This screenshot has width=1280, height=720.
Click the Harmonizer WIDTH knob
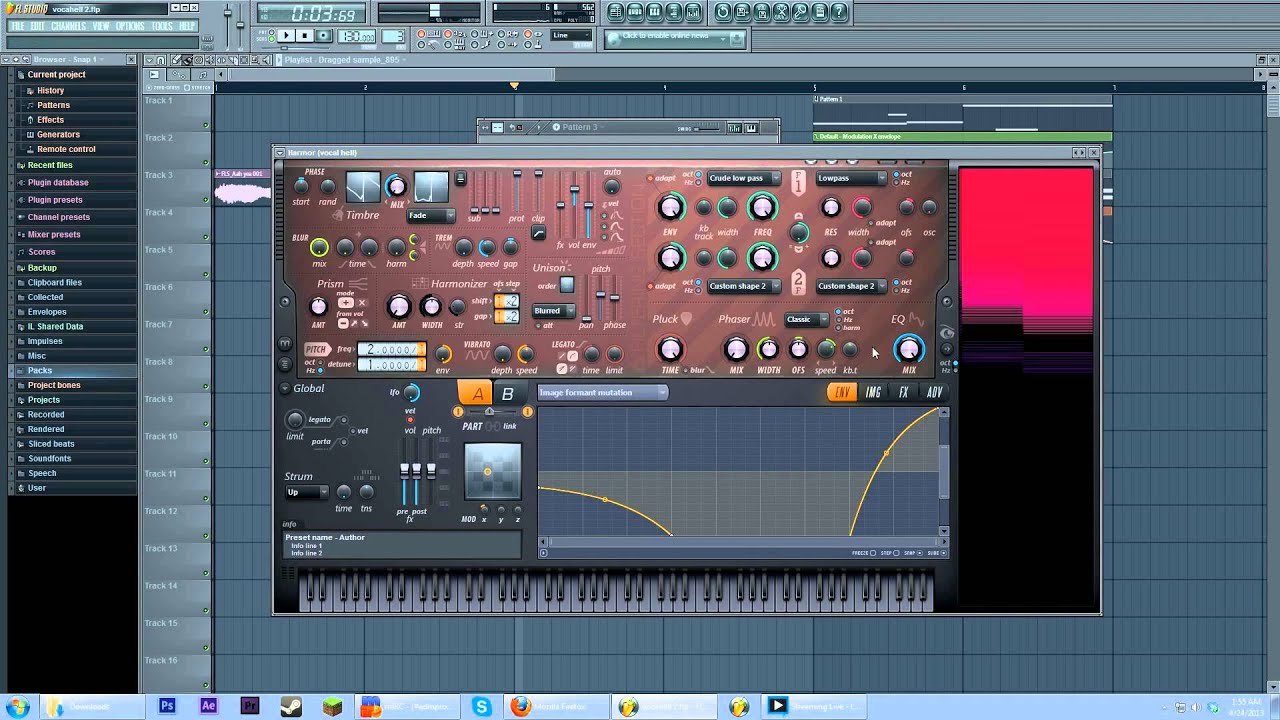(x=431, y=306)
